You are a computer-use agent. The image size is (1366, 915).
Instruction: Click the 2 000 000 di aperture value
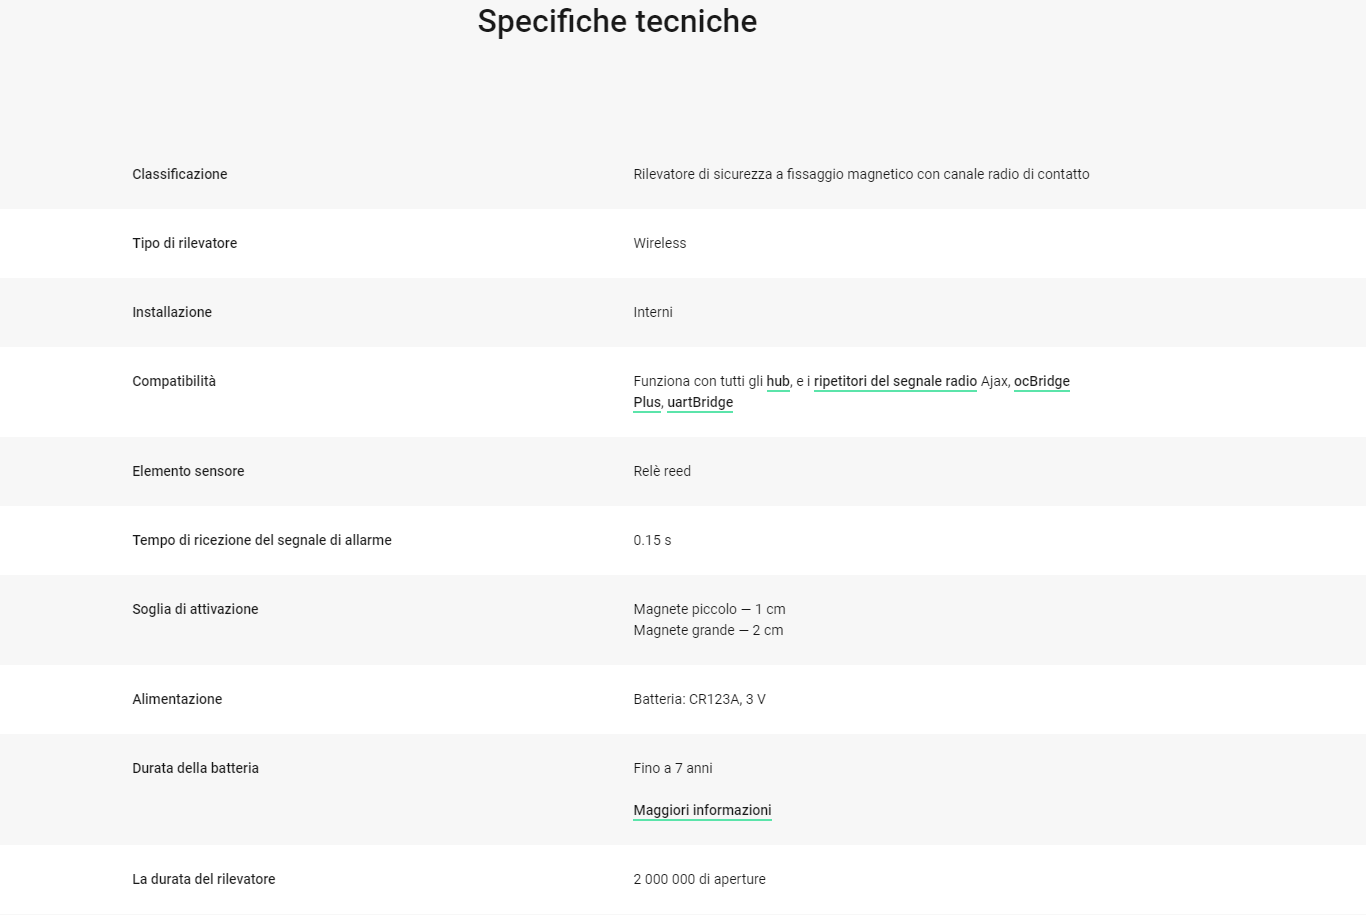click(x=699, y=879)
